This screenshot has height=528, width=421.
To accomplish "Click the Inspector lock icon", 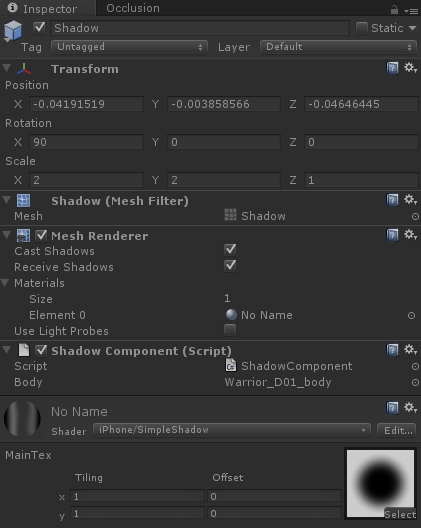I will pos(394,10).
